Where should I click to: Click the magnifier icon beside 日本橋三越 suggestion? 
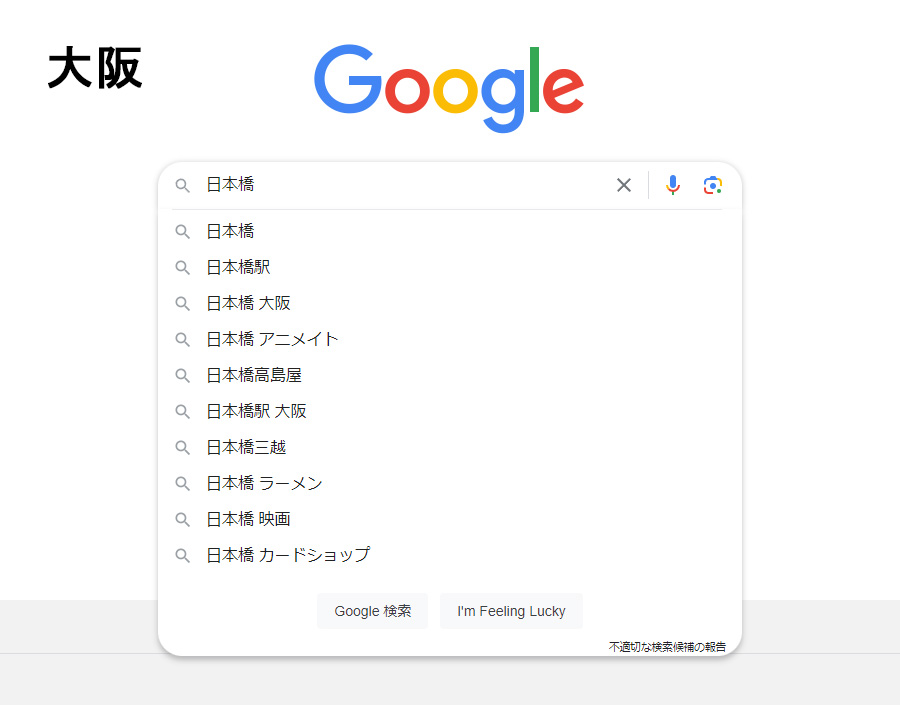(182, 447)
